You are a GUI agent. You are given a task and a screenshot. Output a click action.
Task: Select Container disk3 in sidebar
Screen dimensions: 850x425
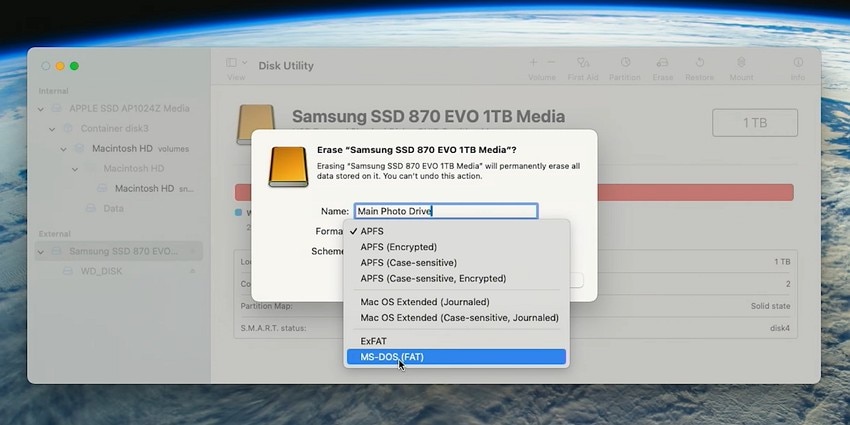tap(114, 128)
